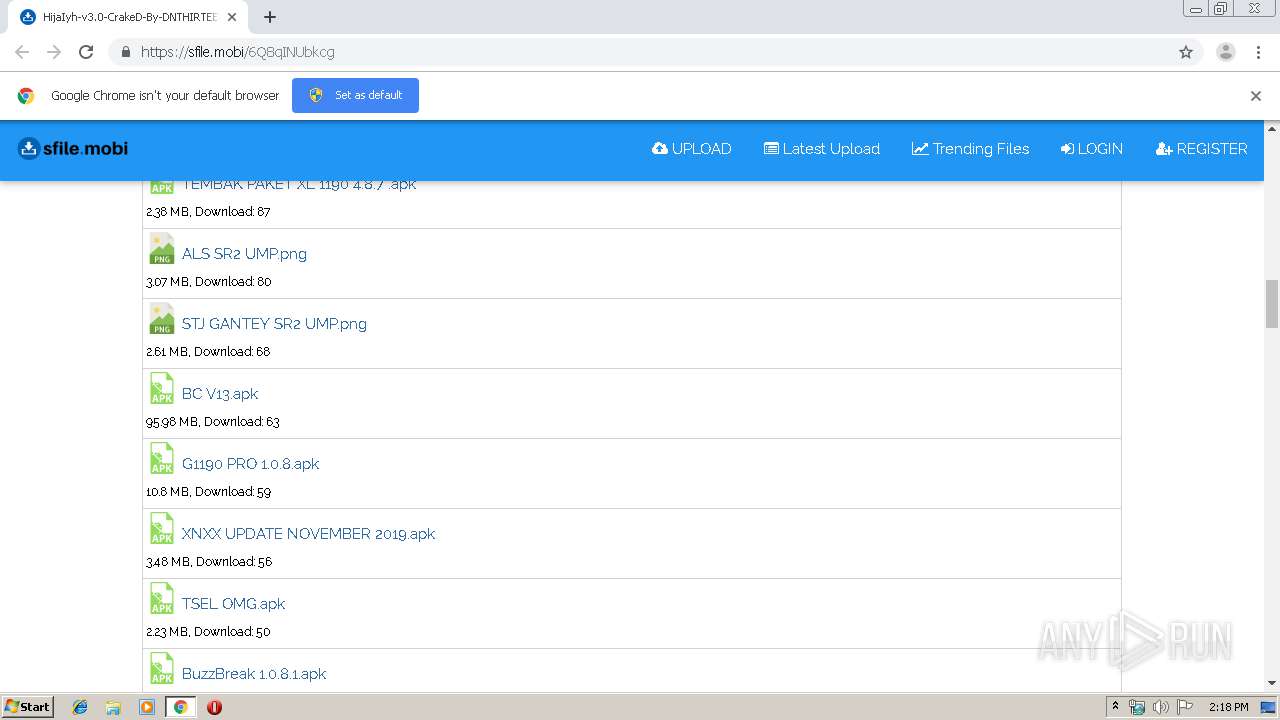Click the TSEL OMG.apk APK icon
This screenshot has width=1280, height=720.
(161, 598)
